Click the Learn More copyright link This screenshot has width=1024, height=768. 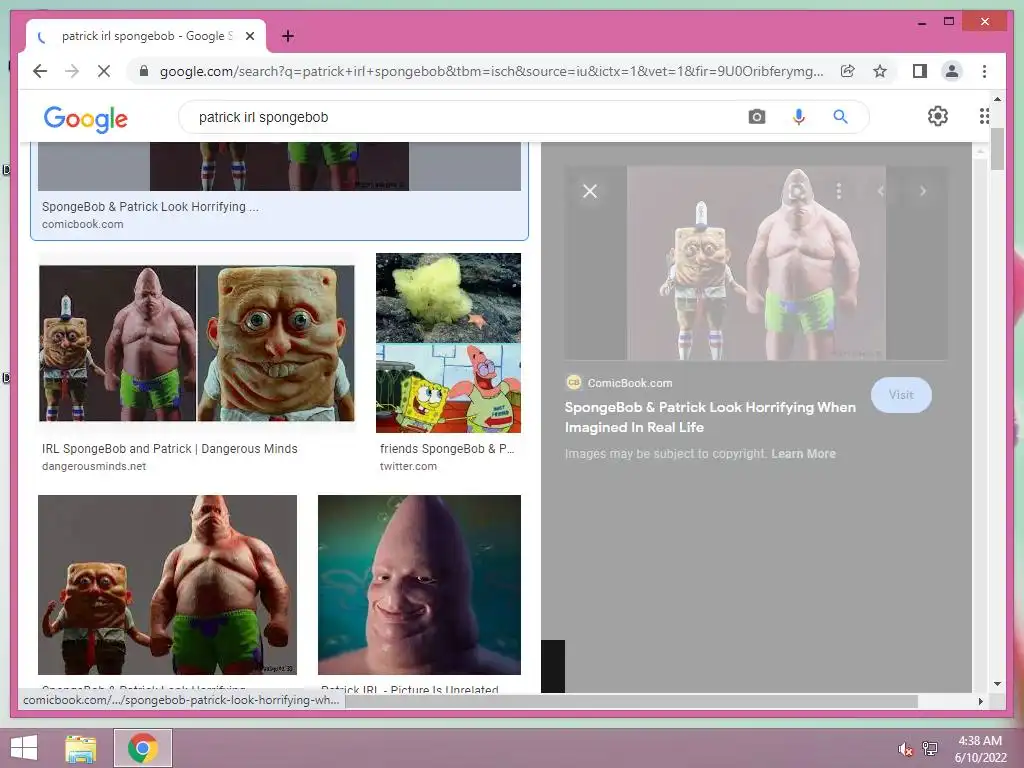(x=803, y=453)
